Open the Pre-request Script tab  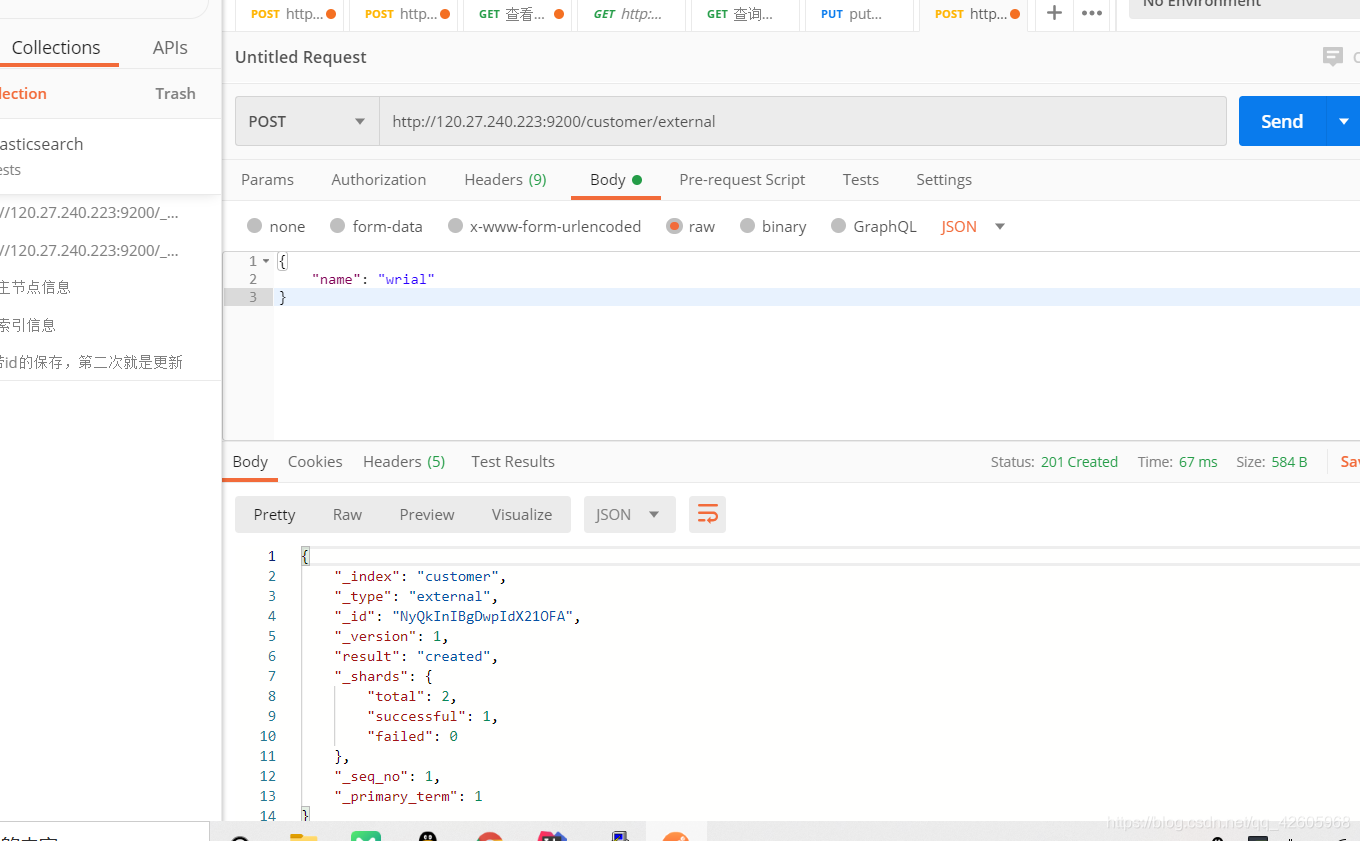[x=742, y=179]
